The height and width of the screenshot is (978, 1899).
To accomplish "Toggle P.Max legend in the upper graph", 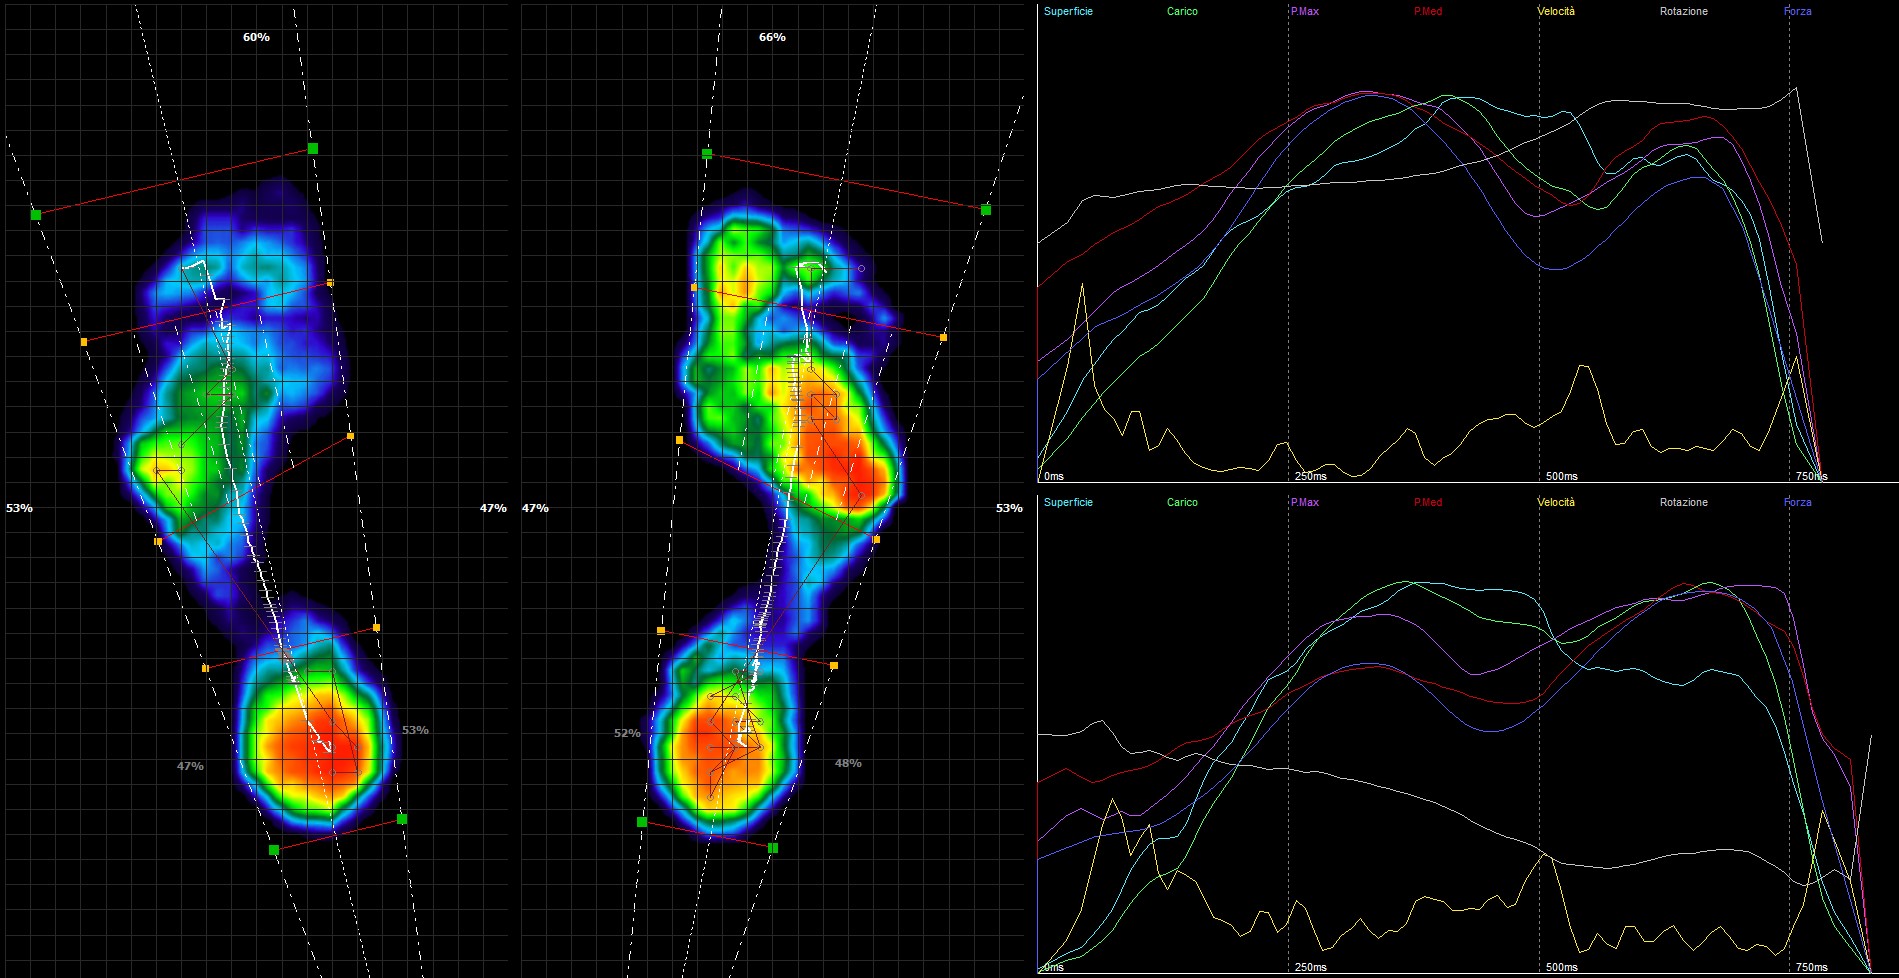I will click(1304, 12).
